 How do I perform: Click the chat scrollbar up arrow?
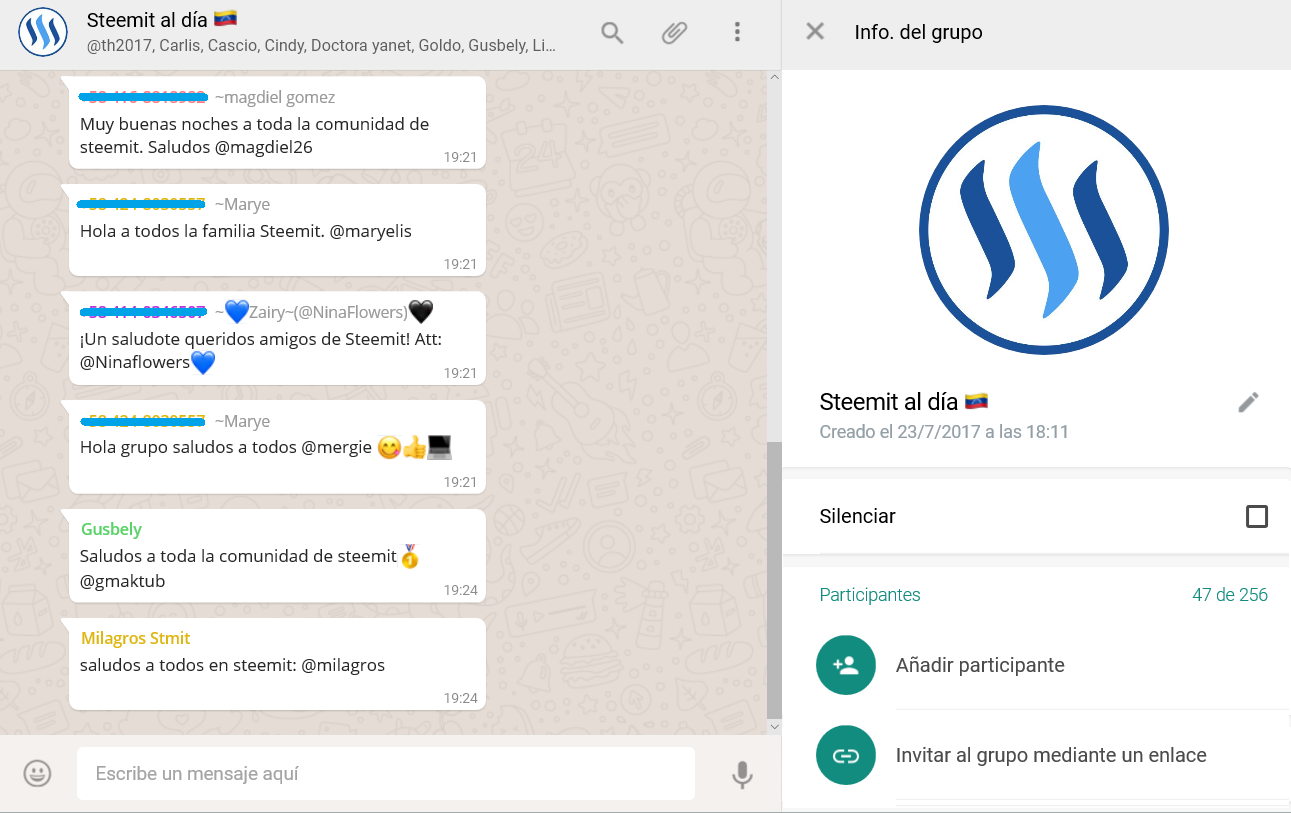click(x=774, y=78)
